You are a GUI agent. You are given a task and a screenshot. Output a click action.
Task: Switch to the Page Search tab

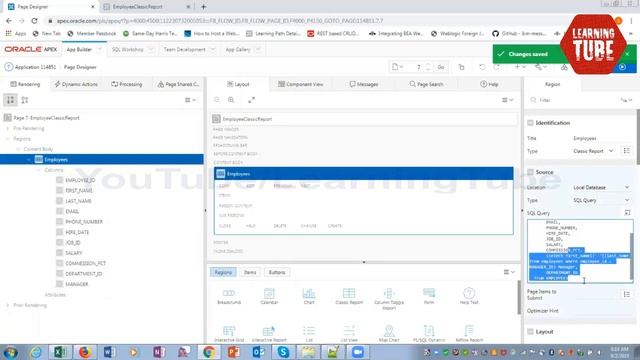pyautogui.click(x=426, y=84)
